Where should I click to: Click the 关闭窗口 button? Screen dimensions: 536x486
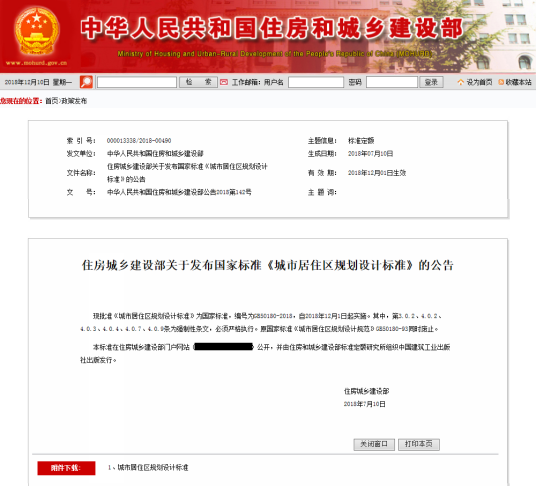(x=374, y=444)
